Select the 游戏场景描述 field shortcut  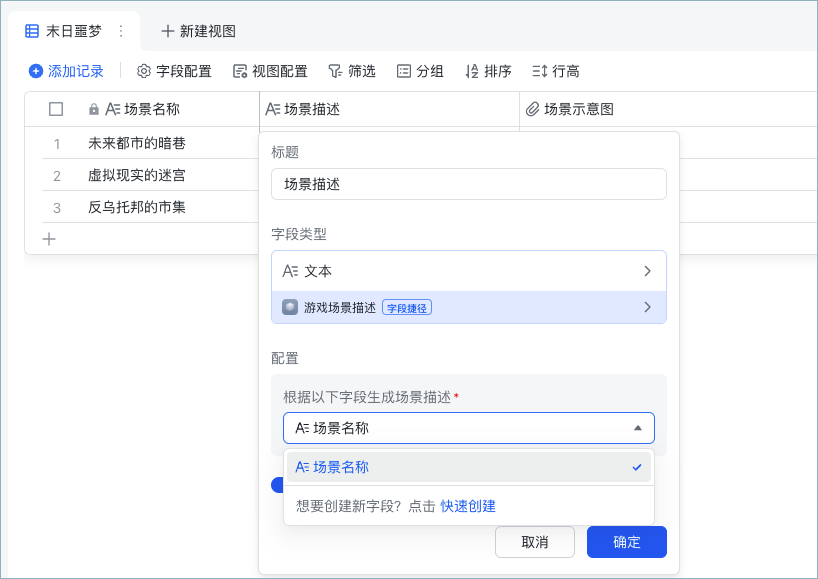[468, 307]
